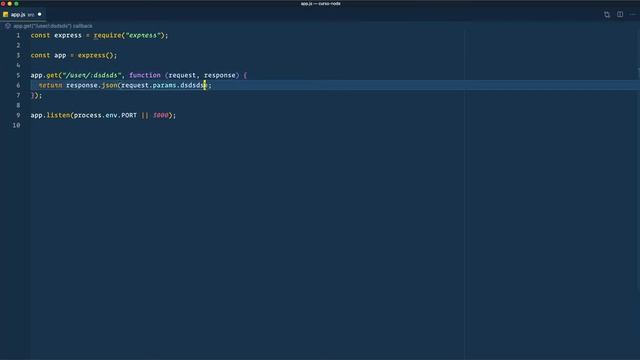Click the window title 'app.js — curso-node'
The image size is (640, 360).
tap(320, 3)
